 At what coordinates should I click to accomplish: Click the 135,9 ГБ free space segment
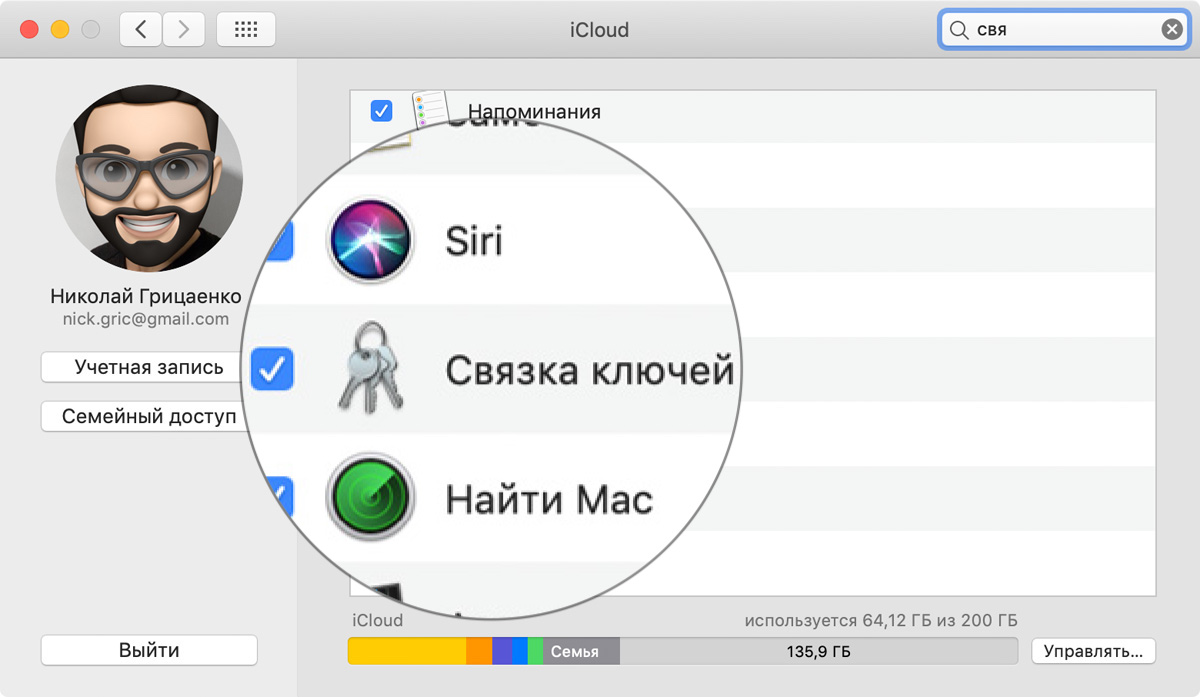[x=819, y=651]
